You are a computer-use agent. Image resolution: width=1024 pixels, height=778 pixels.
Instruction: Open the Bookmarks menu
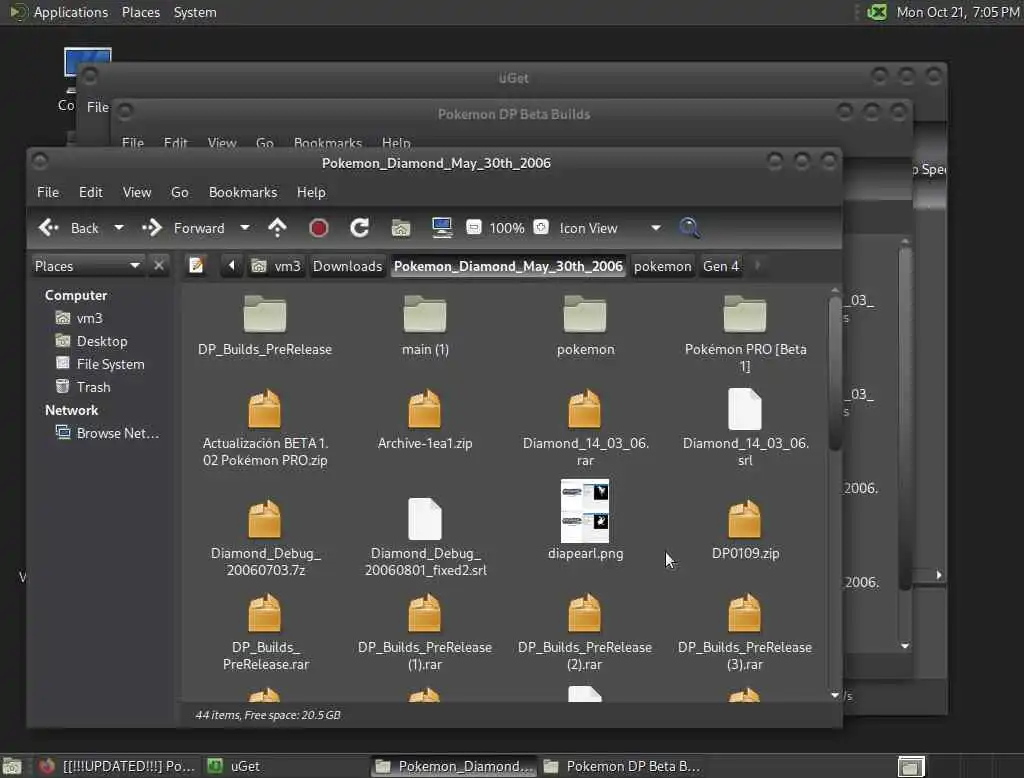[x=243, y=192]
